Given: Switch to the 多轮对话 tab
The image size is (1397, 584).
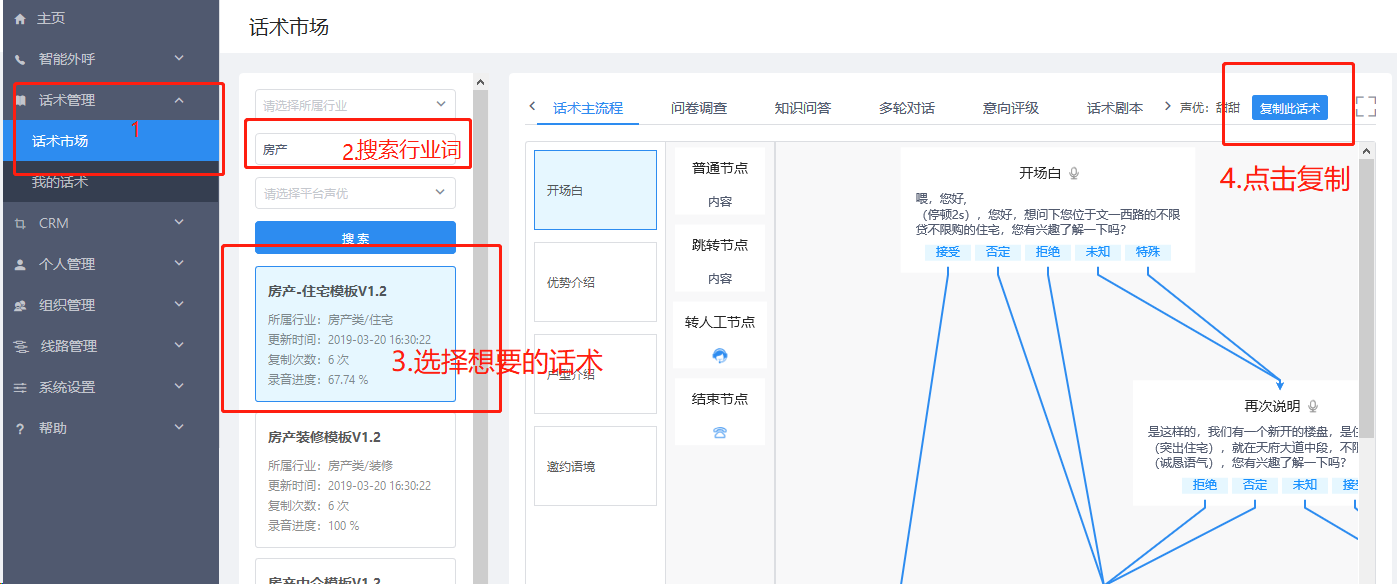Looking at the screenshot, I should pos(907,108).
